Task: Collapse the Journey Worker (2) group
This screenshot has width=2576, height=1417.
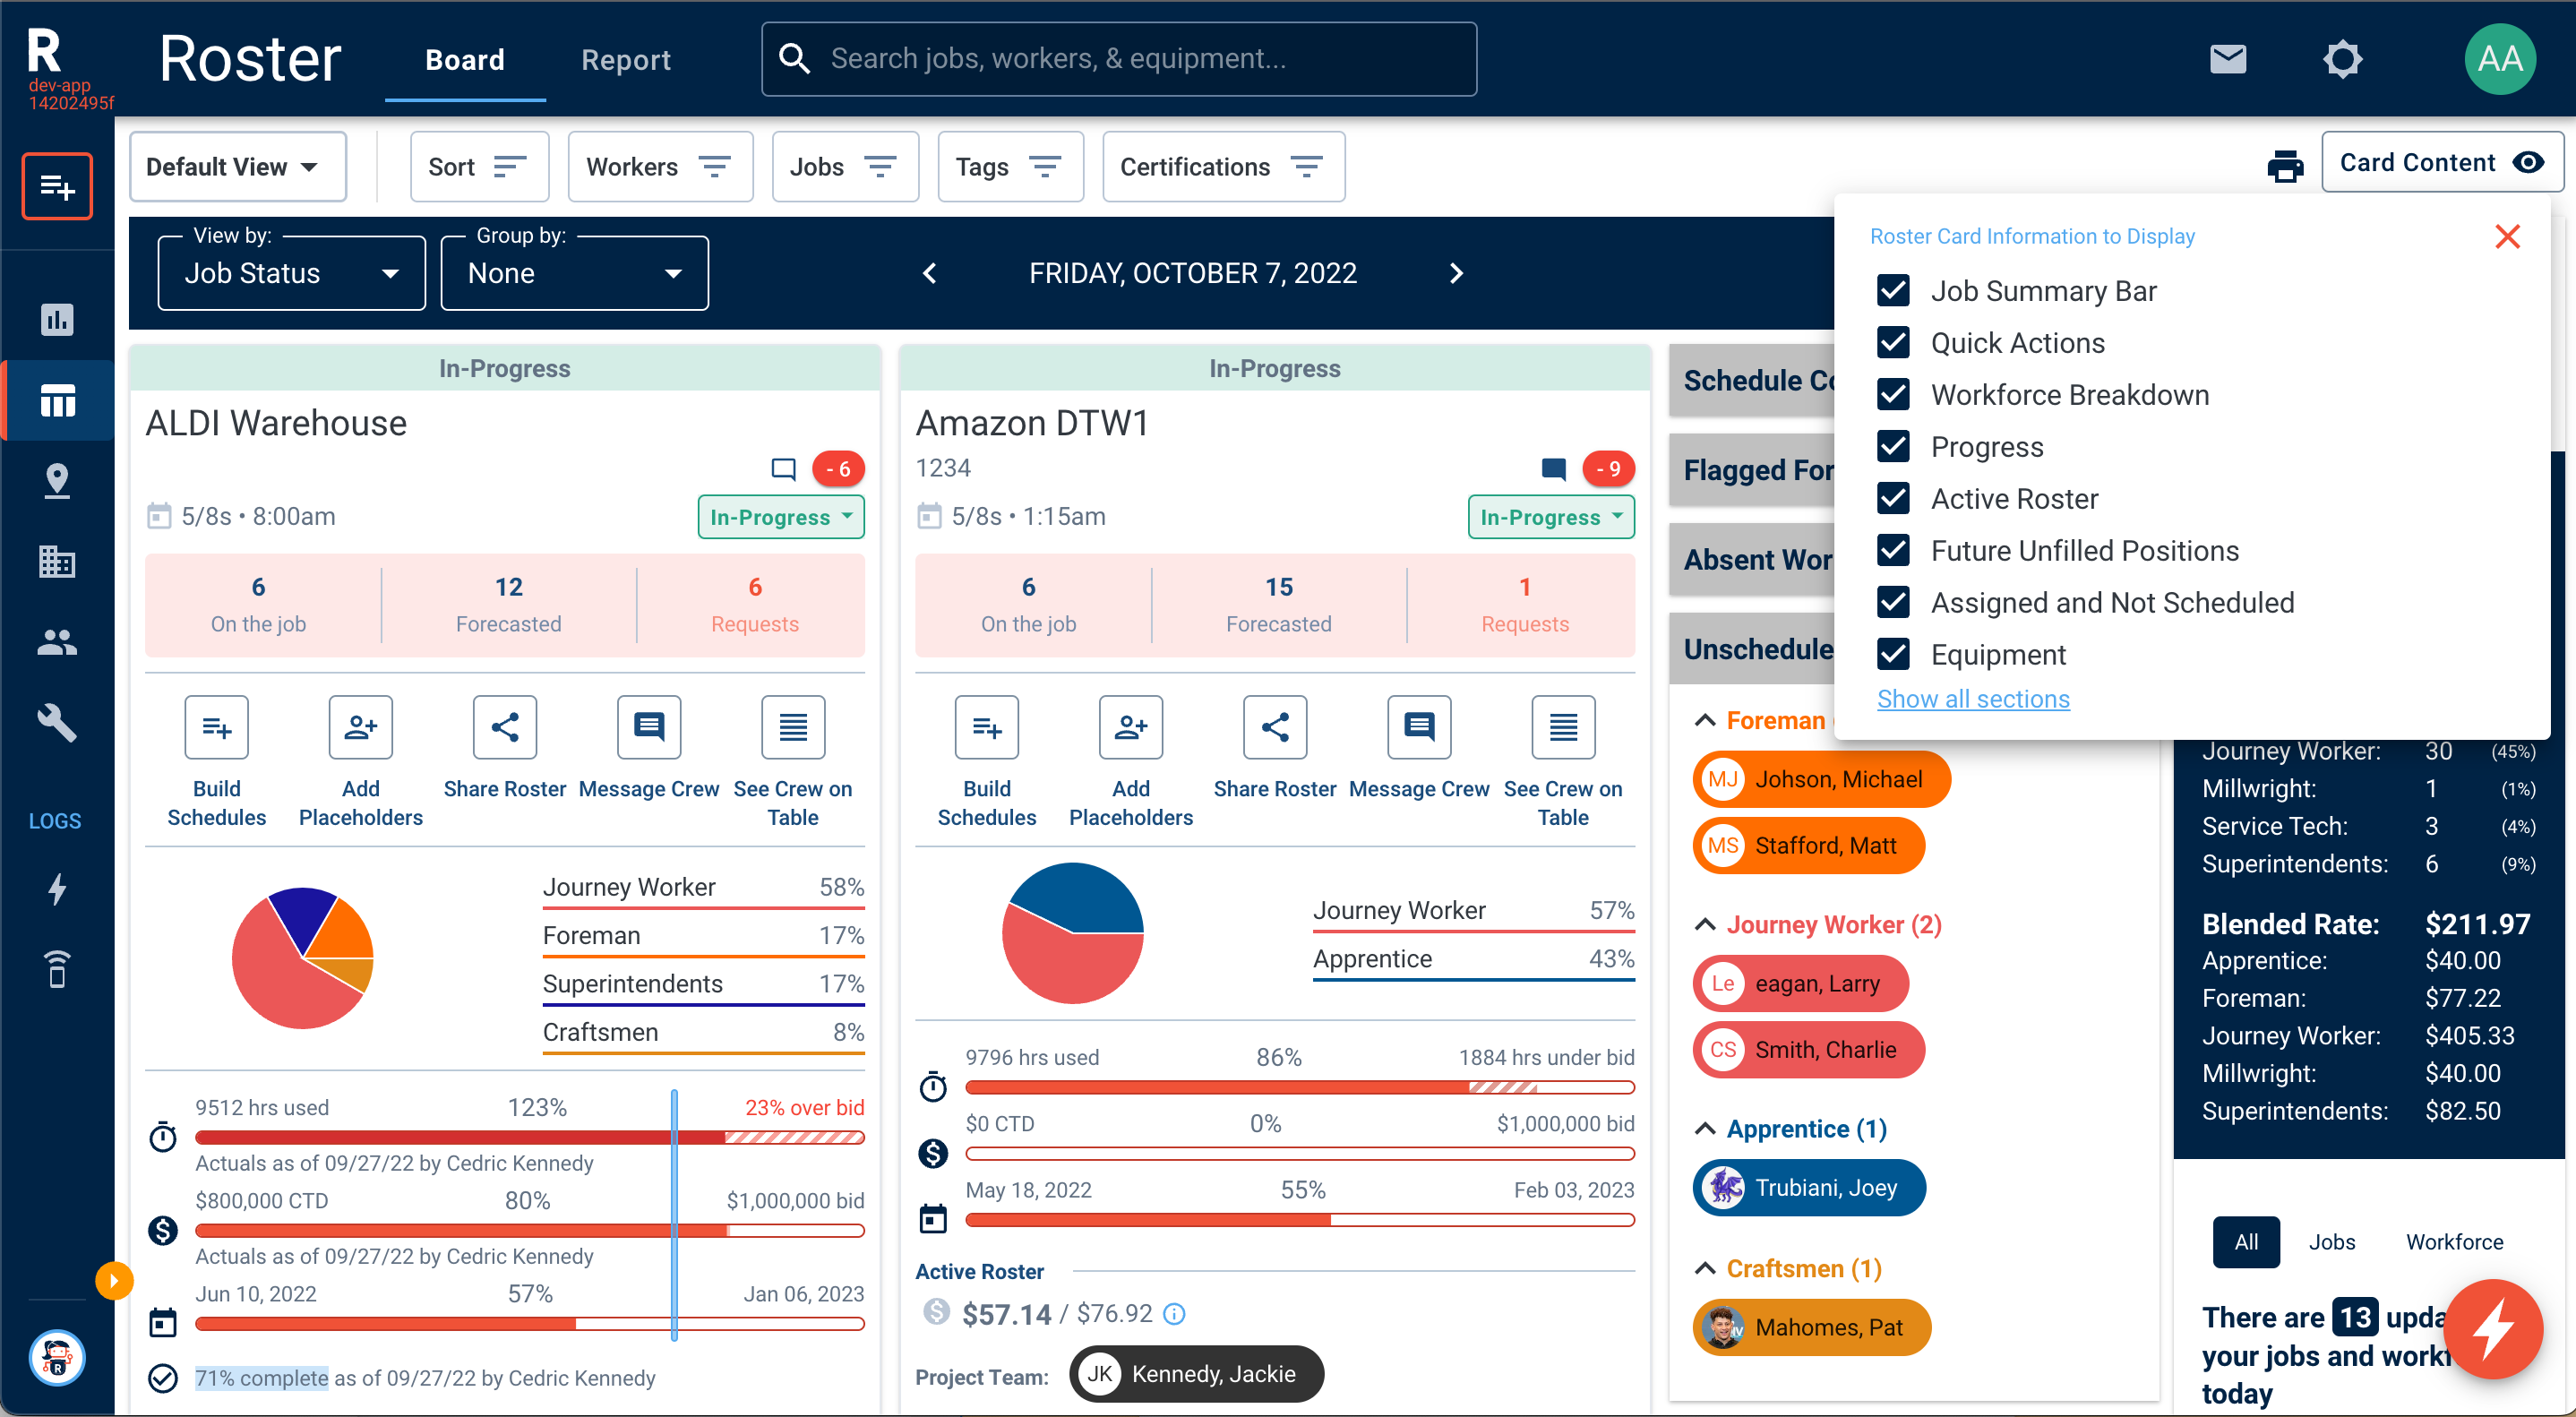Action: [1705, 924]
